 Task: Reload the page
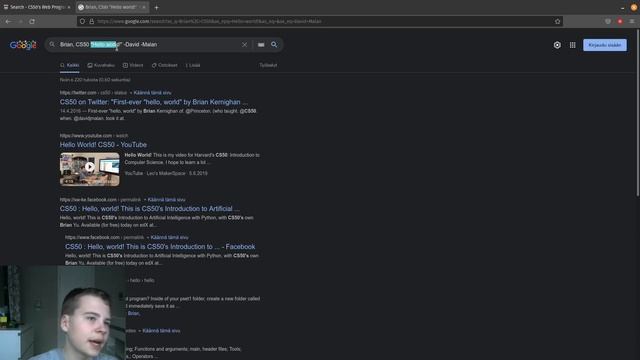pyautogui.click(x=32, y=21)
